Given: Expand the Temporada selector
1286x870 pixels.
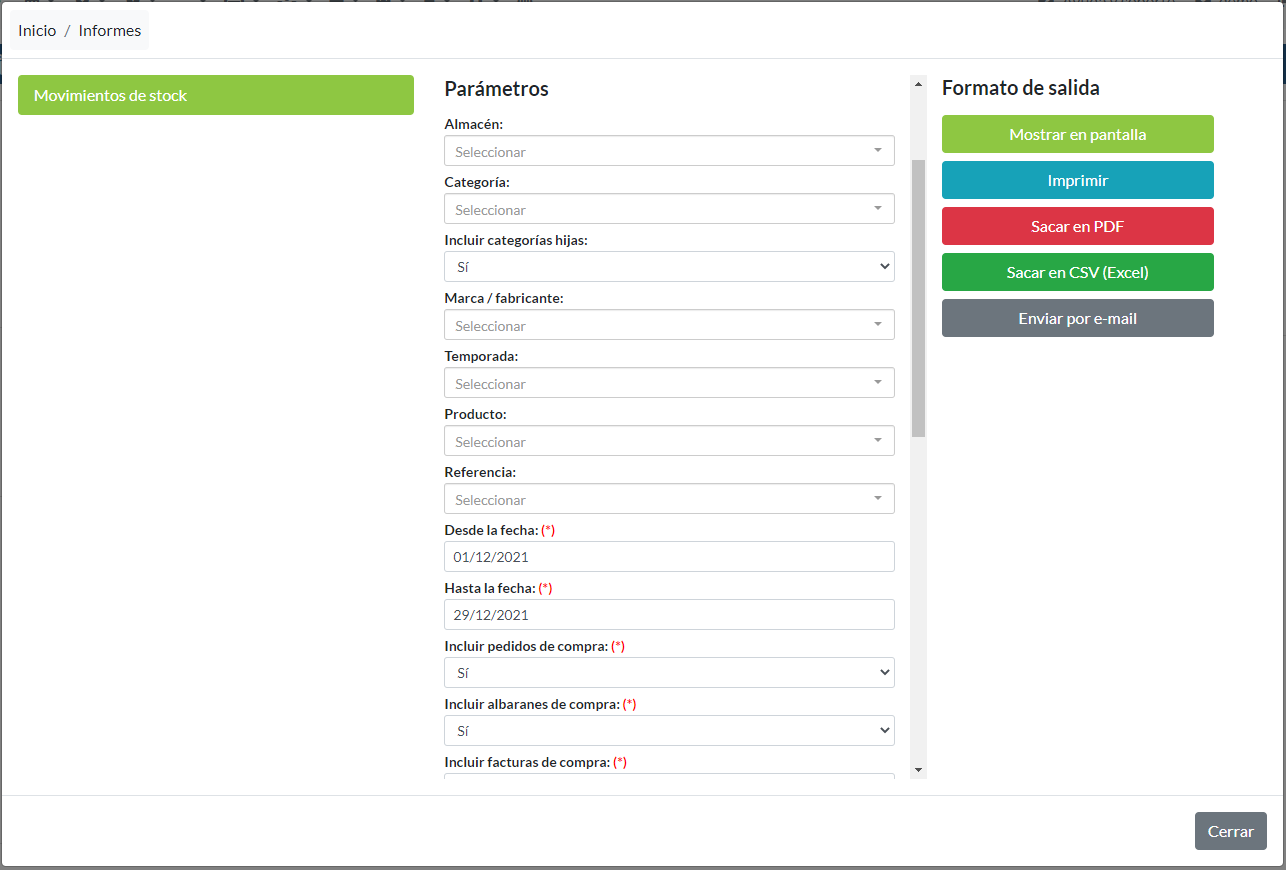Looking at the screenshot, I should (668, 383).
